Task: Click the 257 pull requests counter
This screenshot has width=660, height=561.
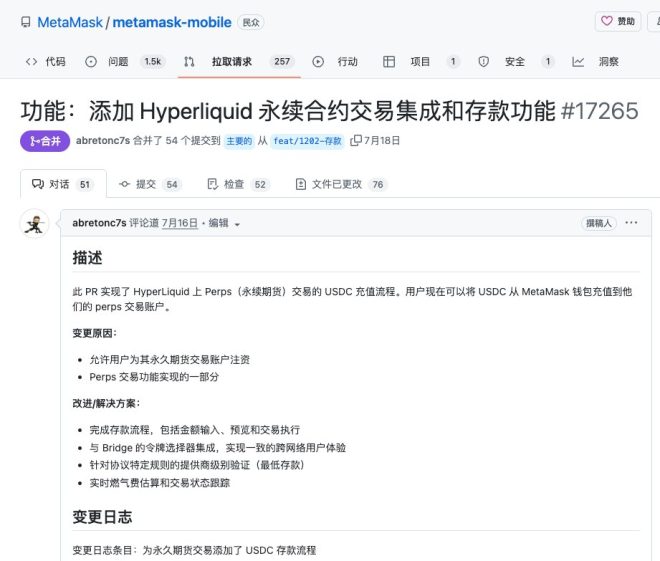Action: point(282,62)
